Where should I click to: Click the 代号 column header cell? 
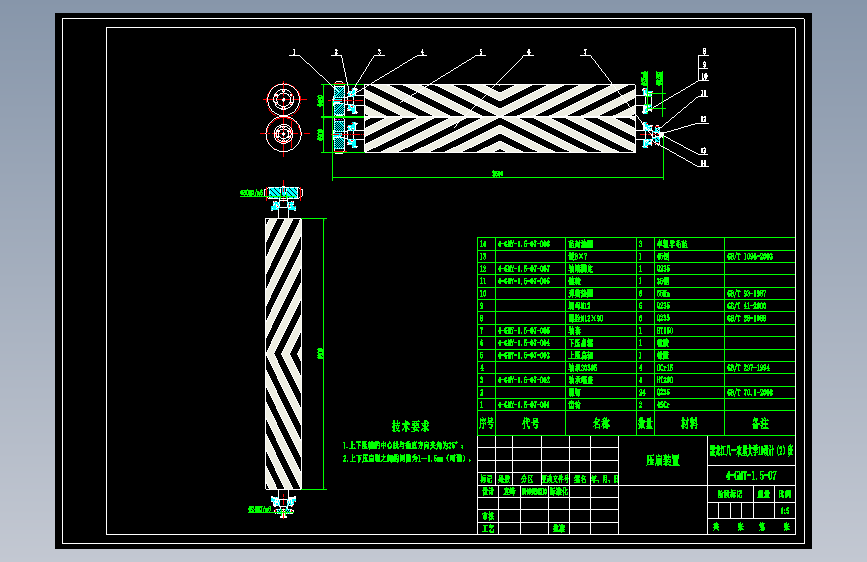530,423
